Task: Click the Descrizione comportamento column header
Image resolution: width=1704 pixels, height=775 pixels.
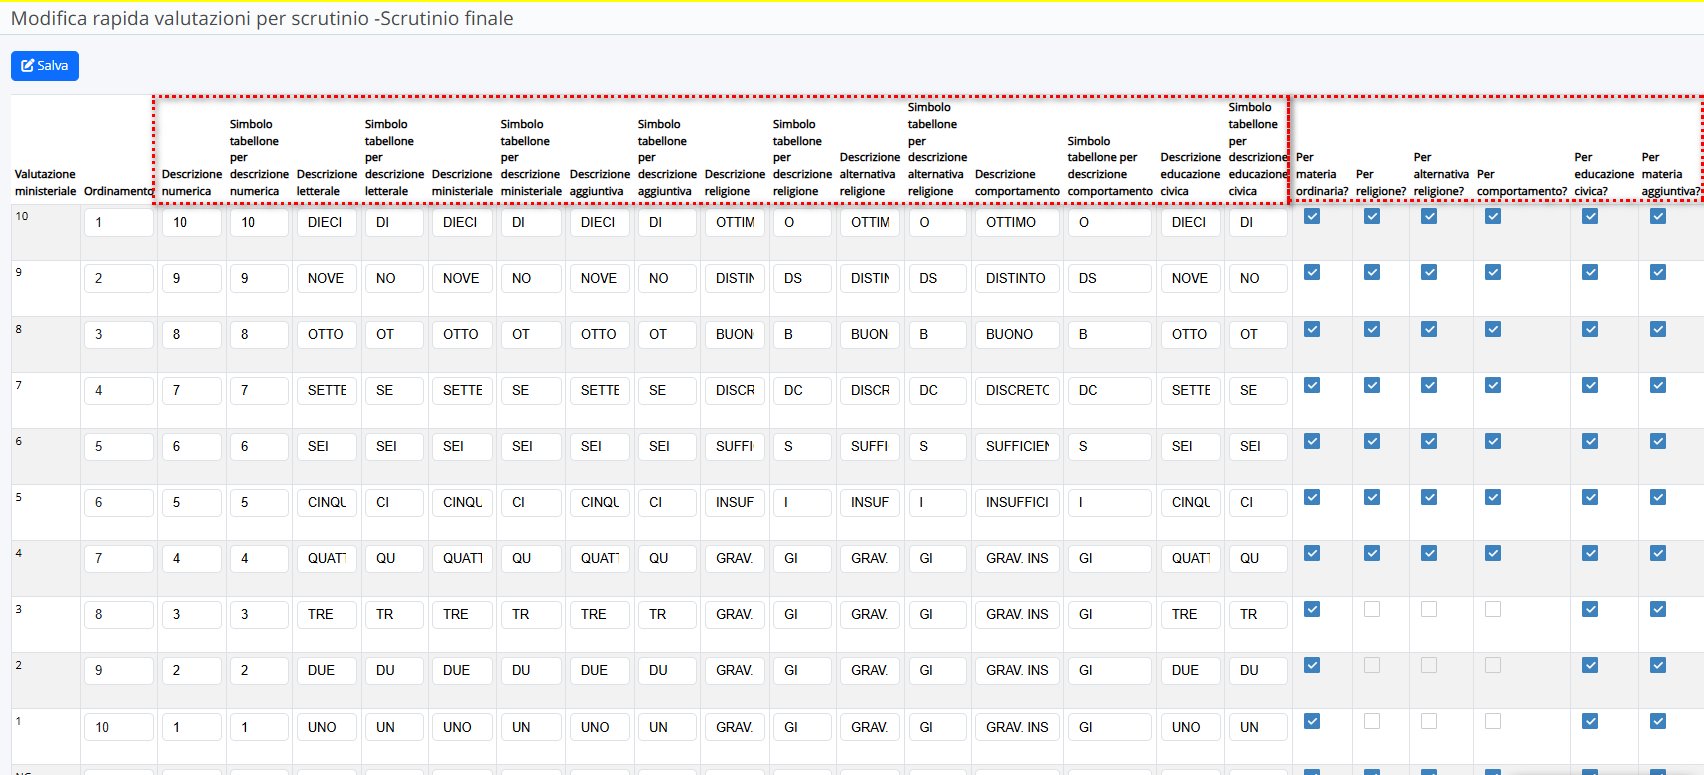Action: tap(1017, 182)
